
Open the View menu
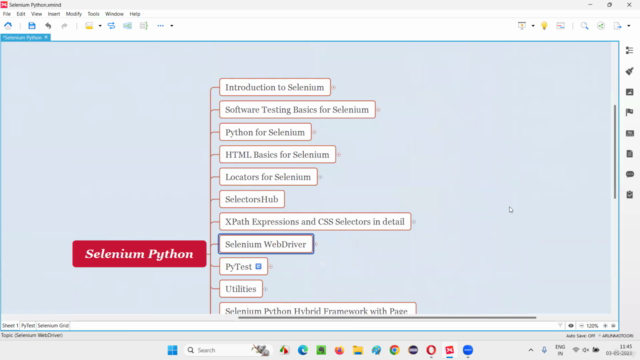[36, 14]
